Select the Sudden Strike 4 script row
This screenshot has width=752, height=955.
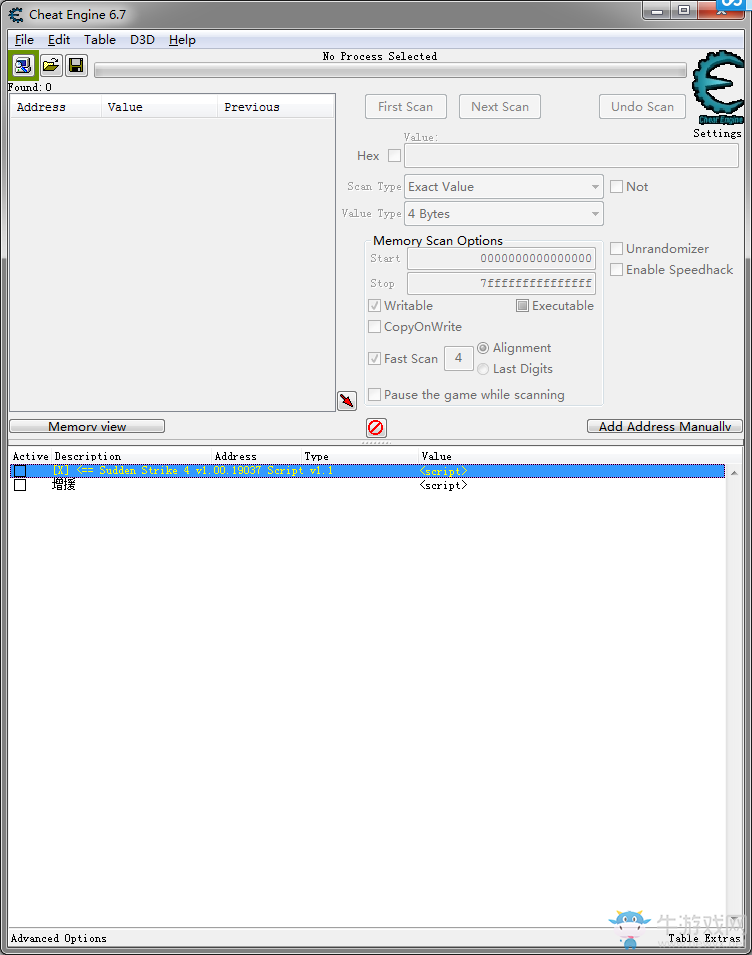[x=367, y=471]
